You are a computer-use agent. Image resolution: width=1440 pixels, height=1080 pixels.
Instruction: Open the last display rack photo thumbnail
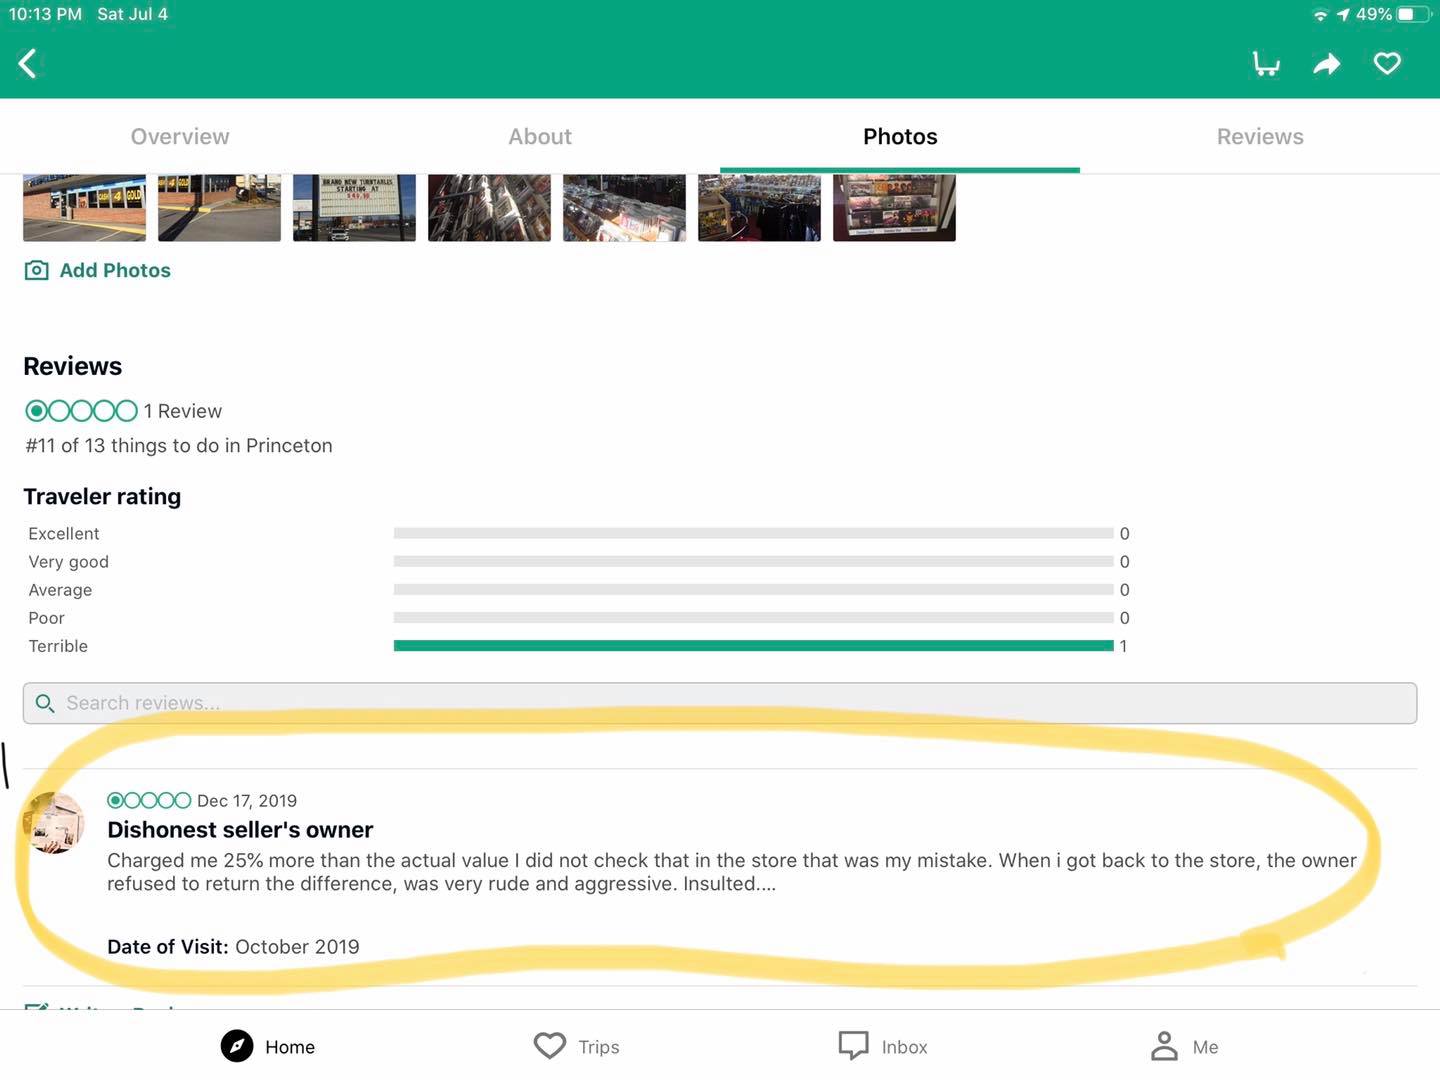[894, 208]
